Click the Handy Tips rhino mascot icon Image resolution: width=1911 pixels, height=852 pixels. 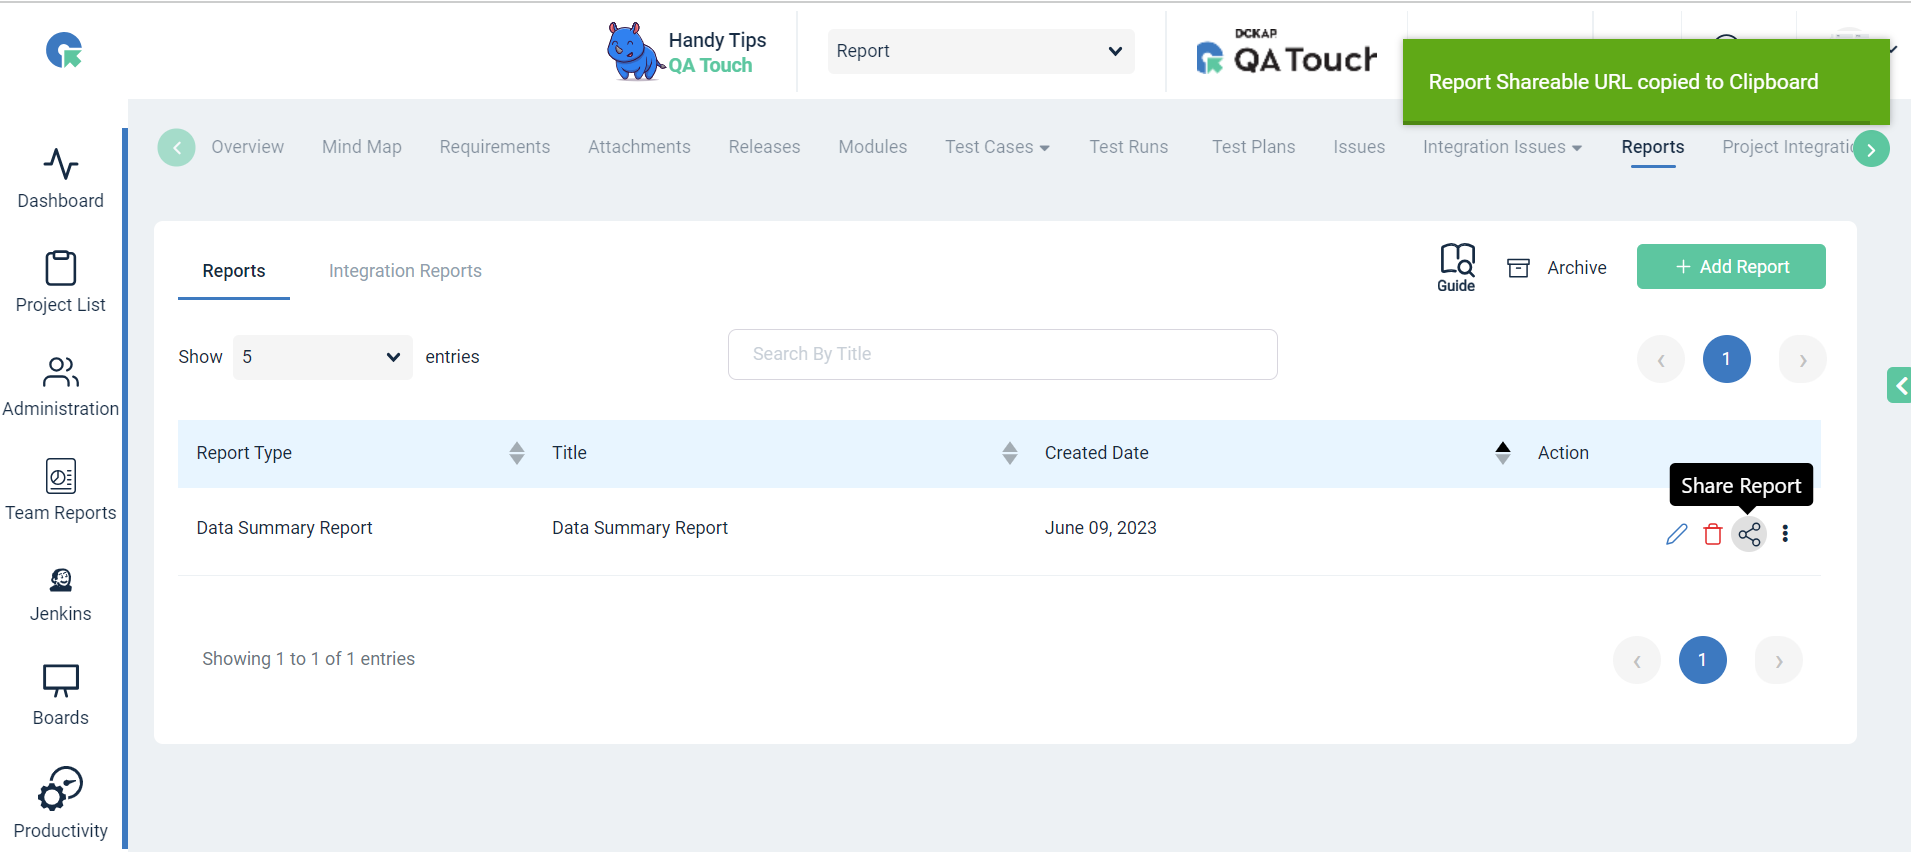point(635,51)
